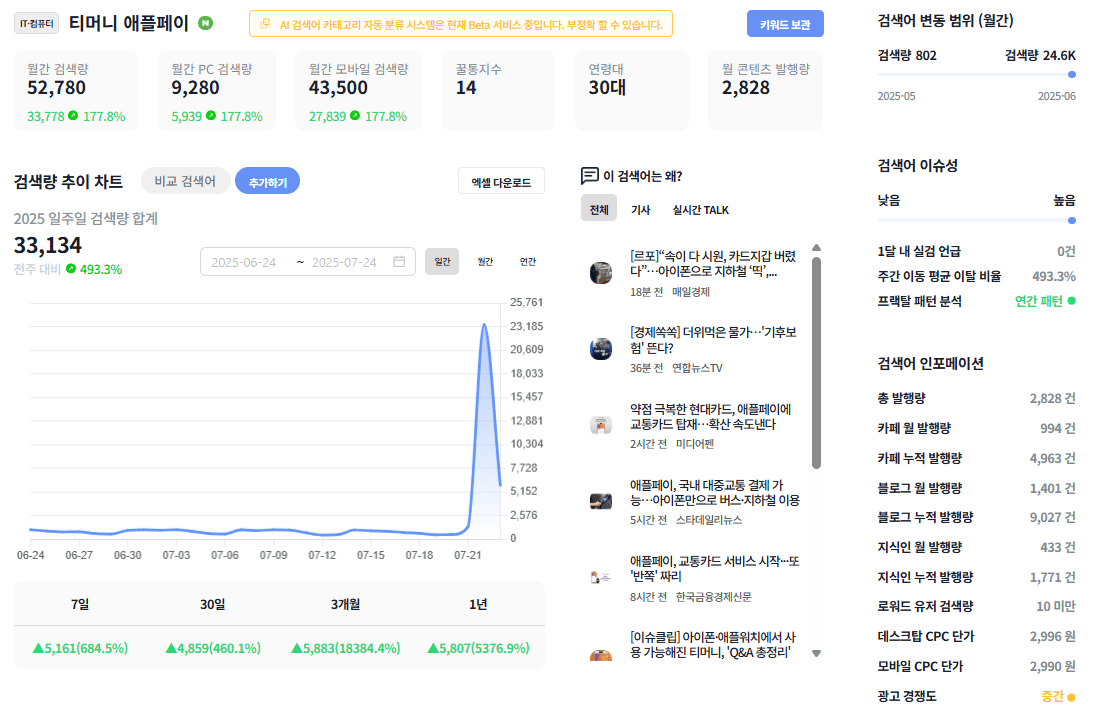This screenshot has height=720, width=1100.
Task: Select the 연간 chart period toggle
Action: click(x=528, y=262)
